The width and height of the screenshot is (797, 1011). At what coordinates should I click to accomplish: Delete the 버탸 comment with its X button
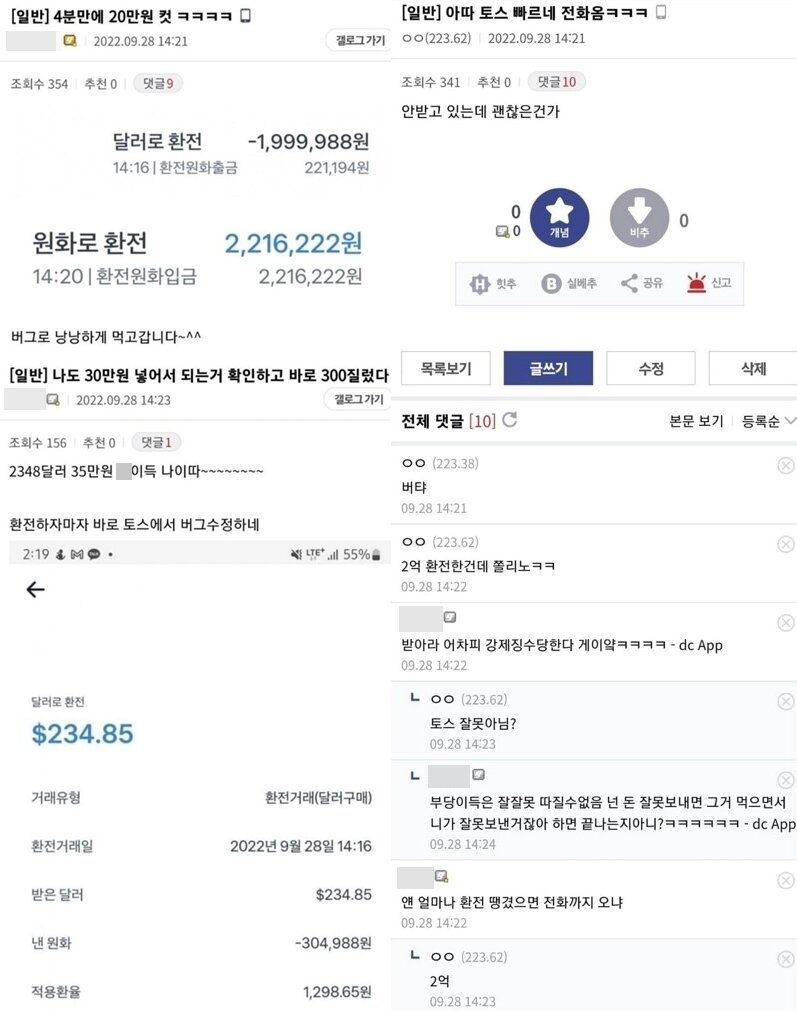785,464
